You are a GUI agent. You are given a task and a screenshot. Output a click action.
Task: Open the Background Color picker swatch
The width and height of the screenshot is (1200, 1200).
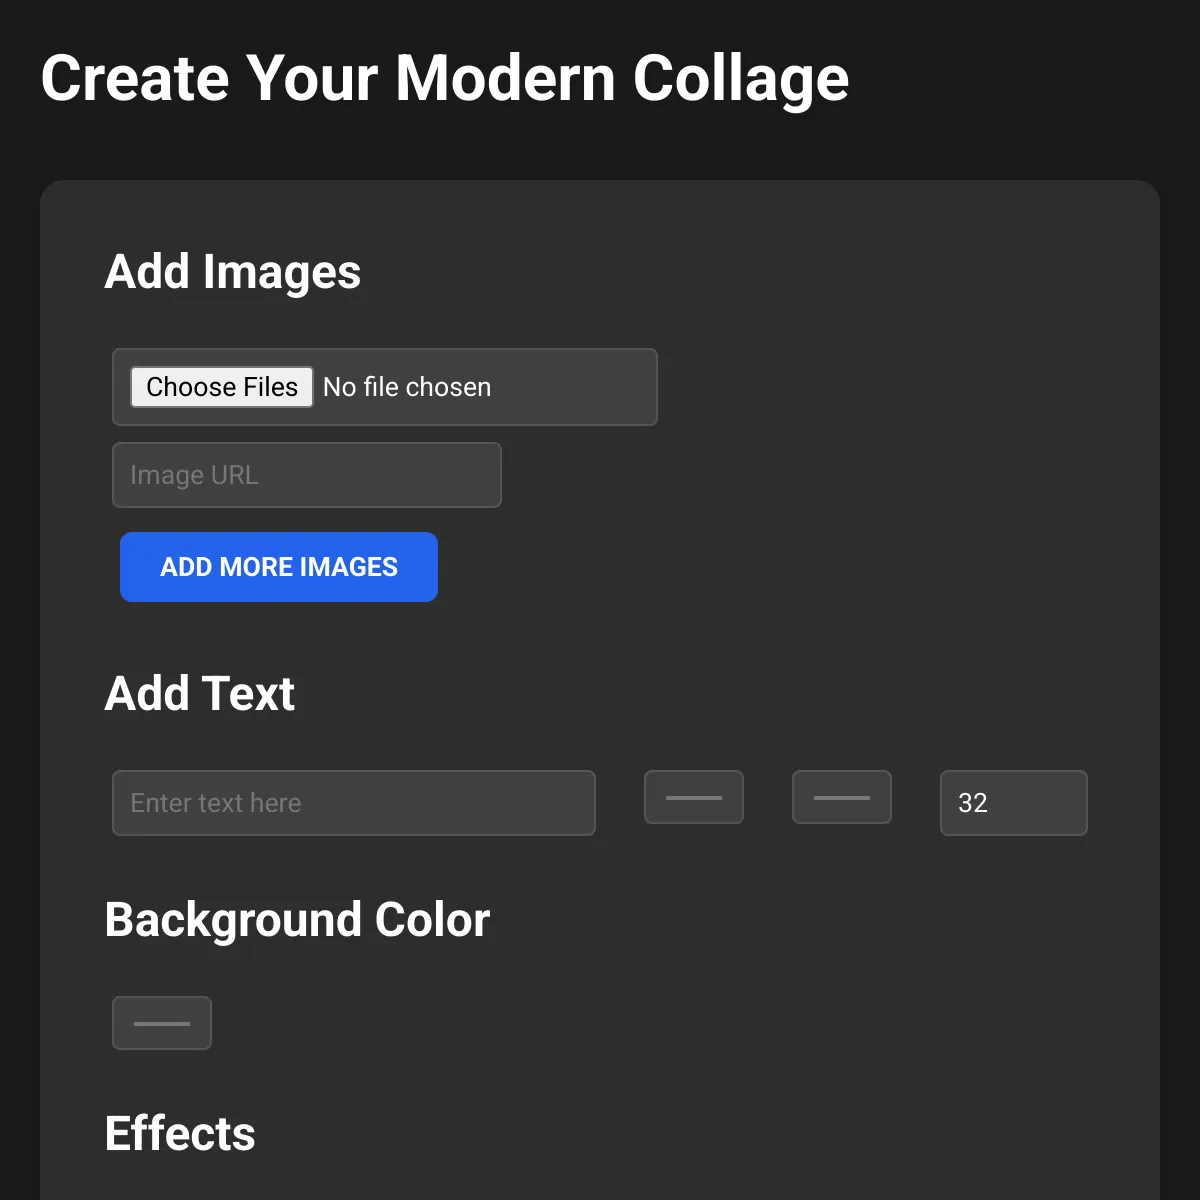tap(162, 1023)
